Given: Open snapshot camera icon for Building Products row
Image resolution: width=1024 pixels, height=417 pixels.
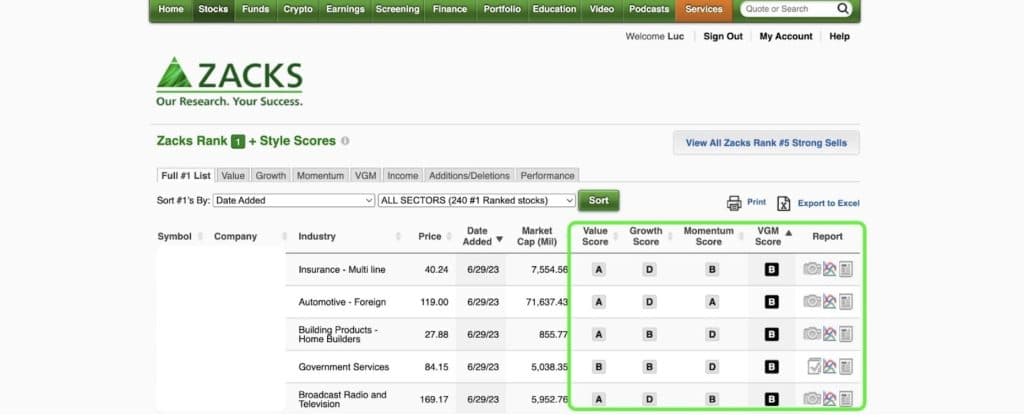Looking at the screenshot, I should [812, 334].
